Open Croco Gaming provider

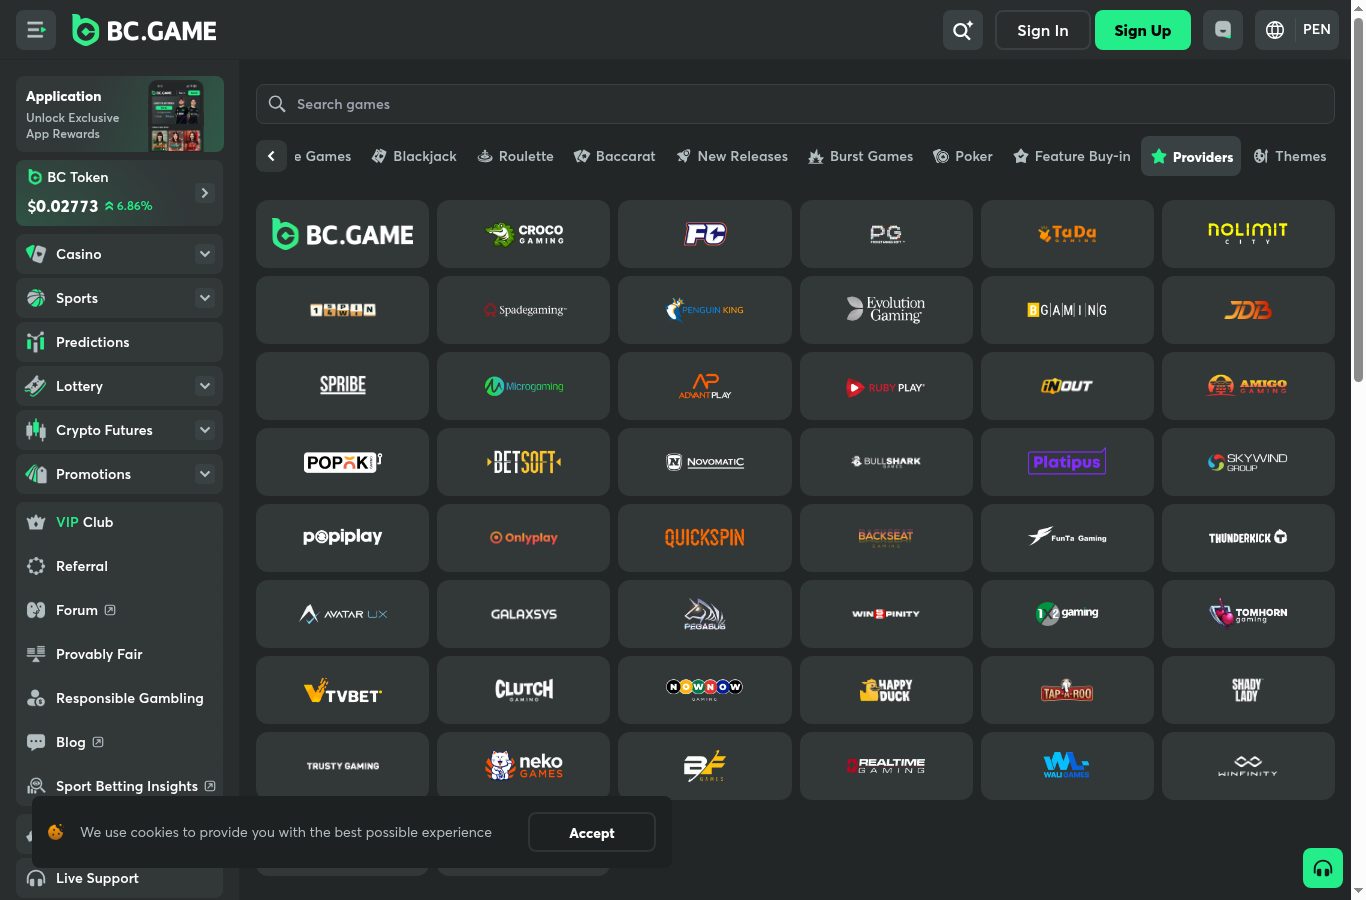523,234
